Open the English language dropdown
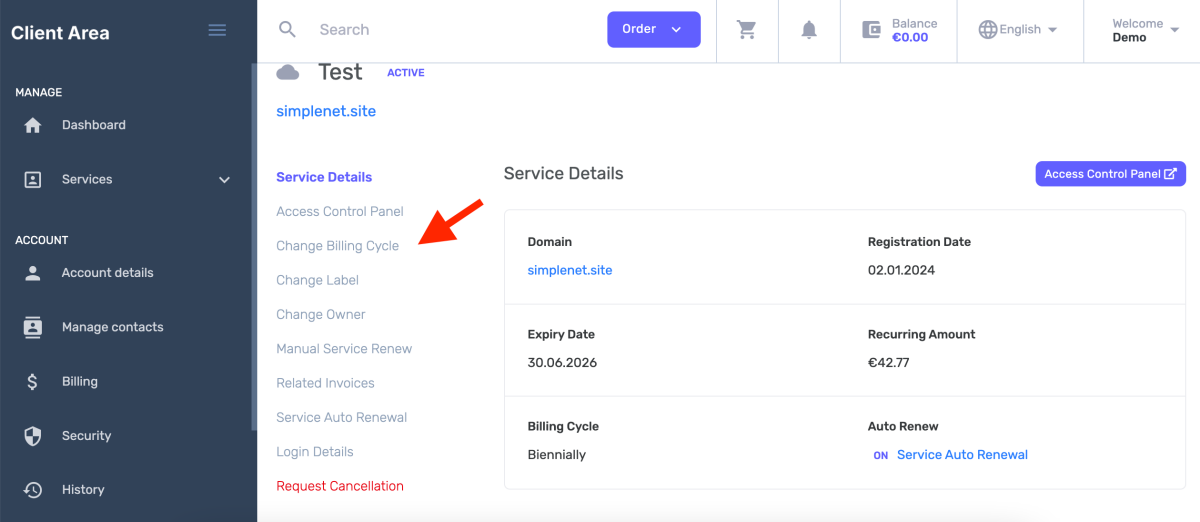 1019,30
